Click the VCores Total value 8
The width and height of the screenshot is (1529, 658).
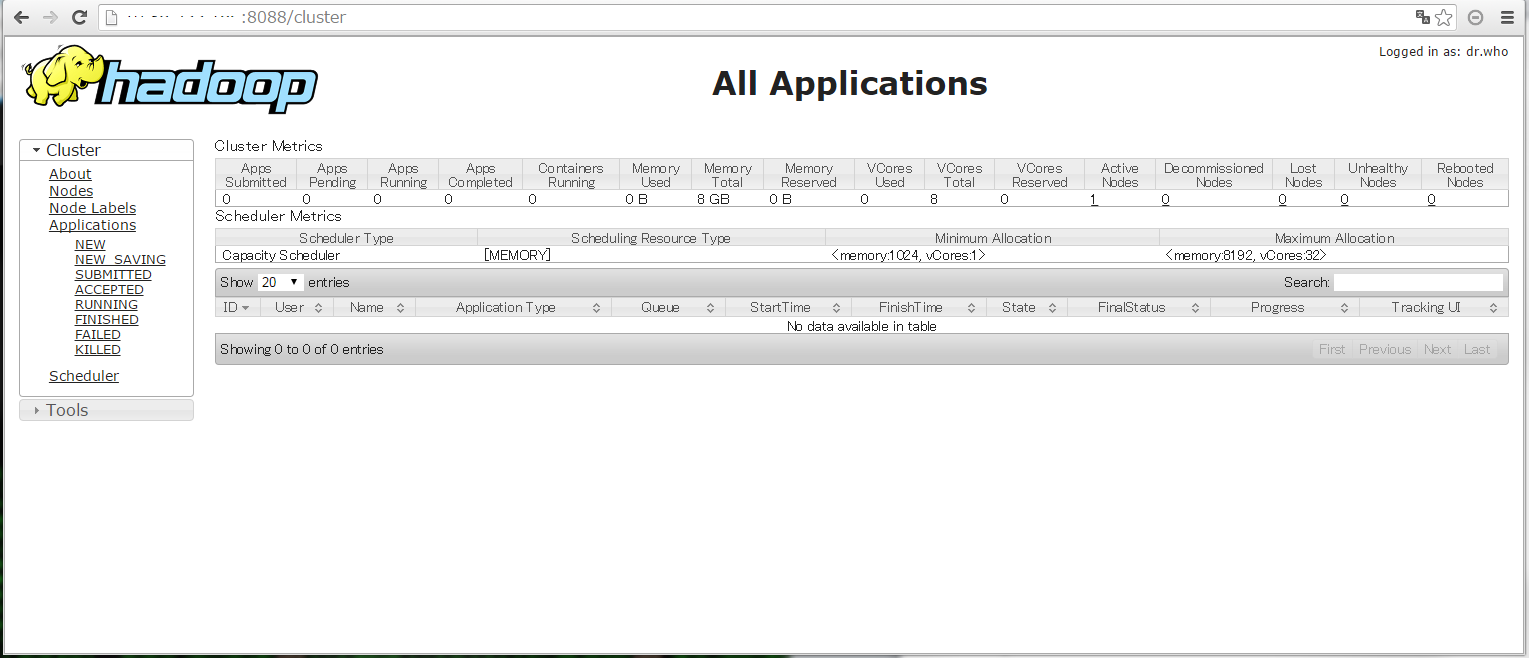pos(934,199)
